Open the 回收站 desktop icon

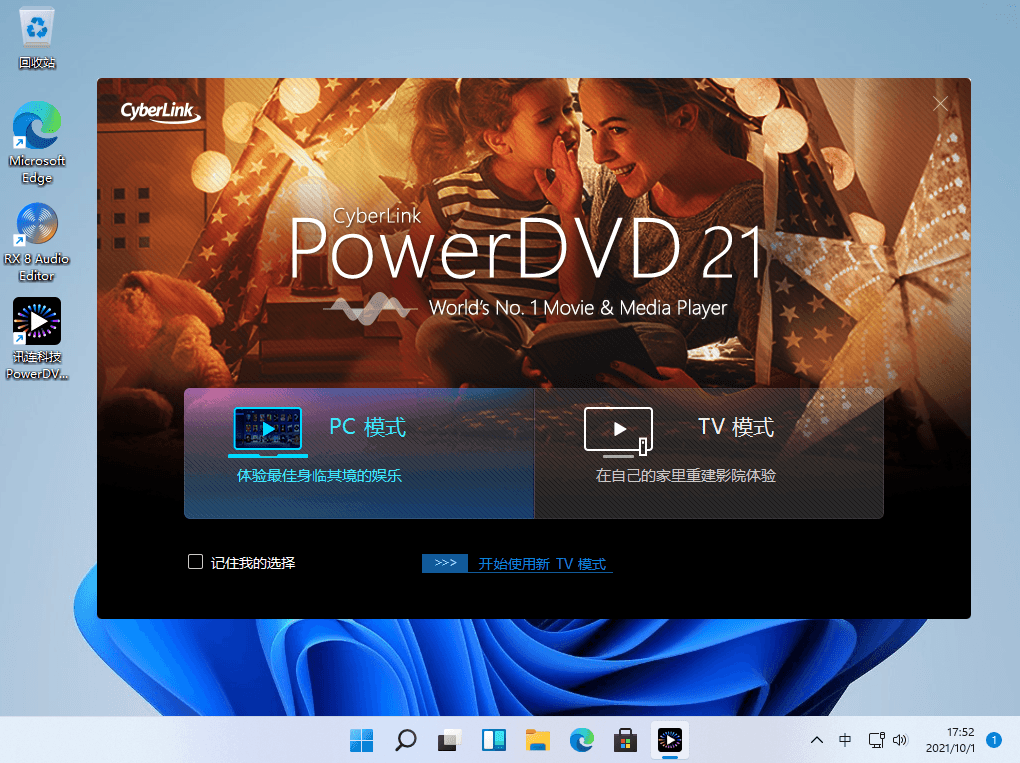pyautogui.click(x=37, y=38)
